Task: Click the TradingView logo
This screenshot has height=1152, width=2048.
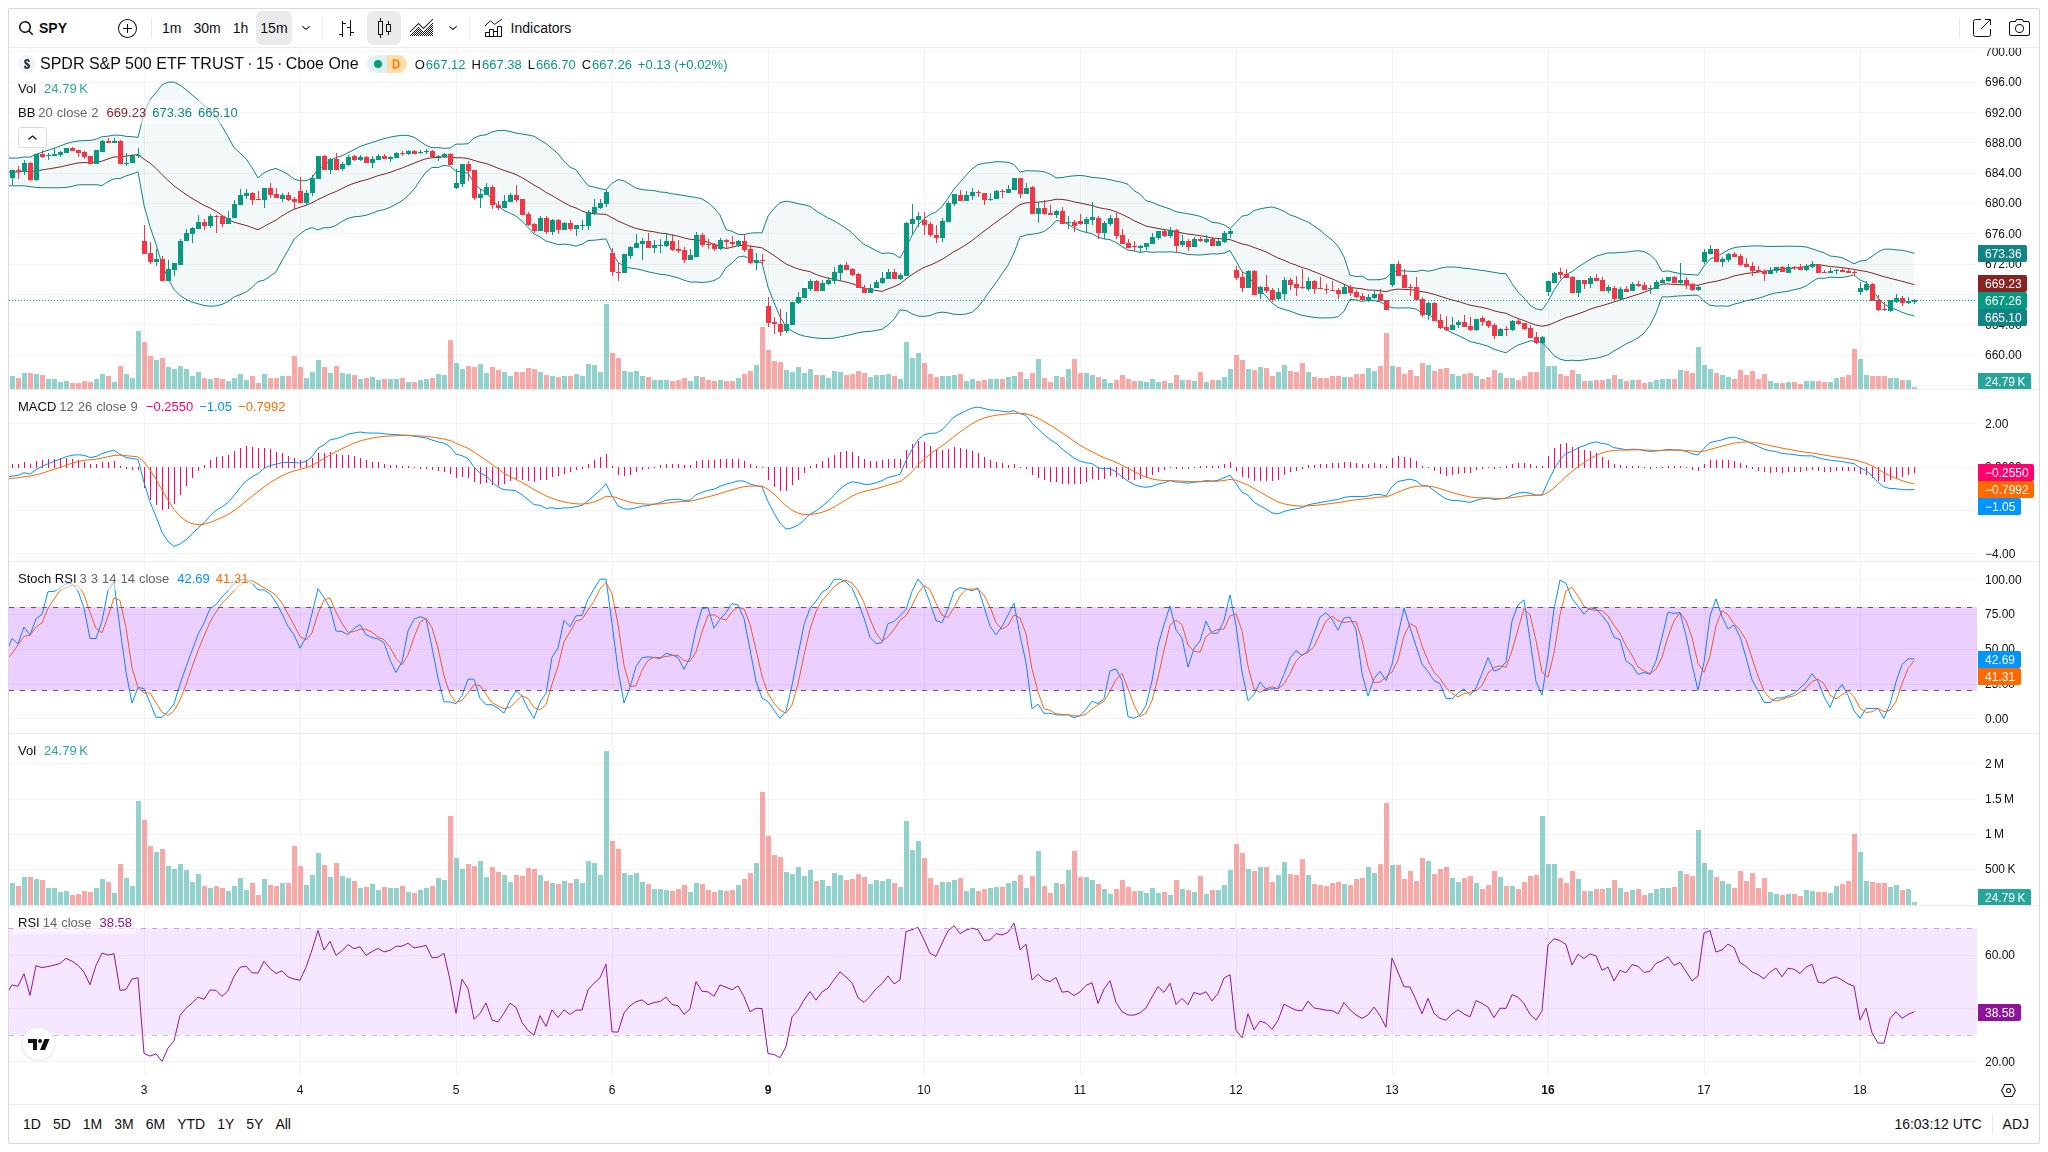Action: (x=39, y=1044)
